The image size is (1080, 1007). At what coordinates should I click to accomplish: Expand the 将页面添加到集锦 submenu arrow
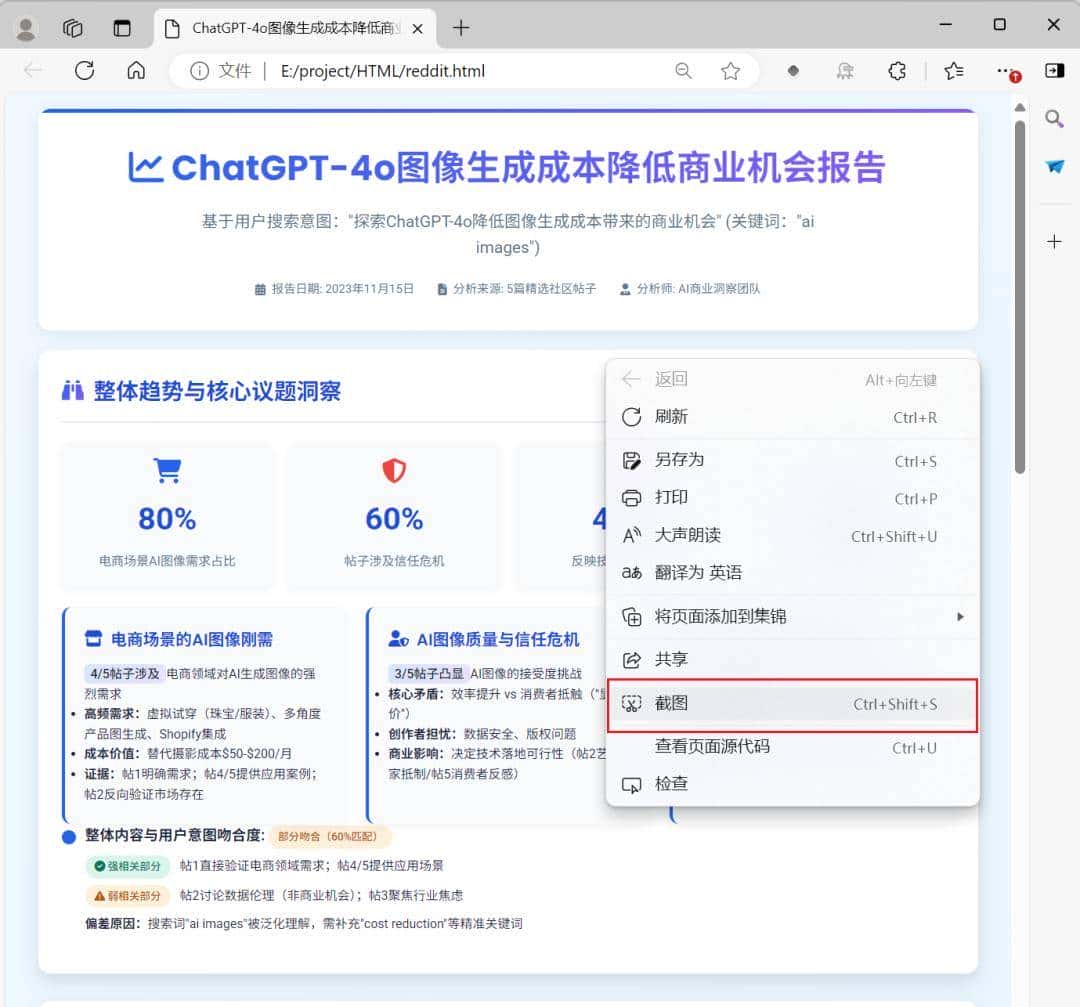(960, 617)
